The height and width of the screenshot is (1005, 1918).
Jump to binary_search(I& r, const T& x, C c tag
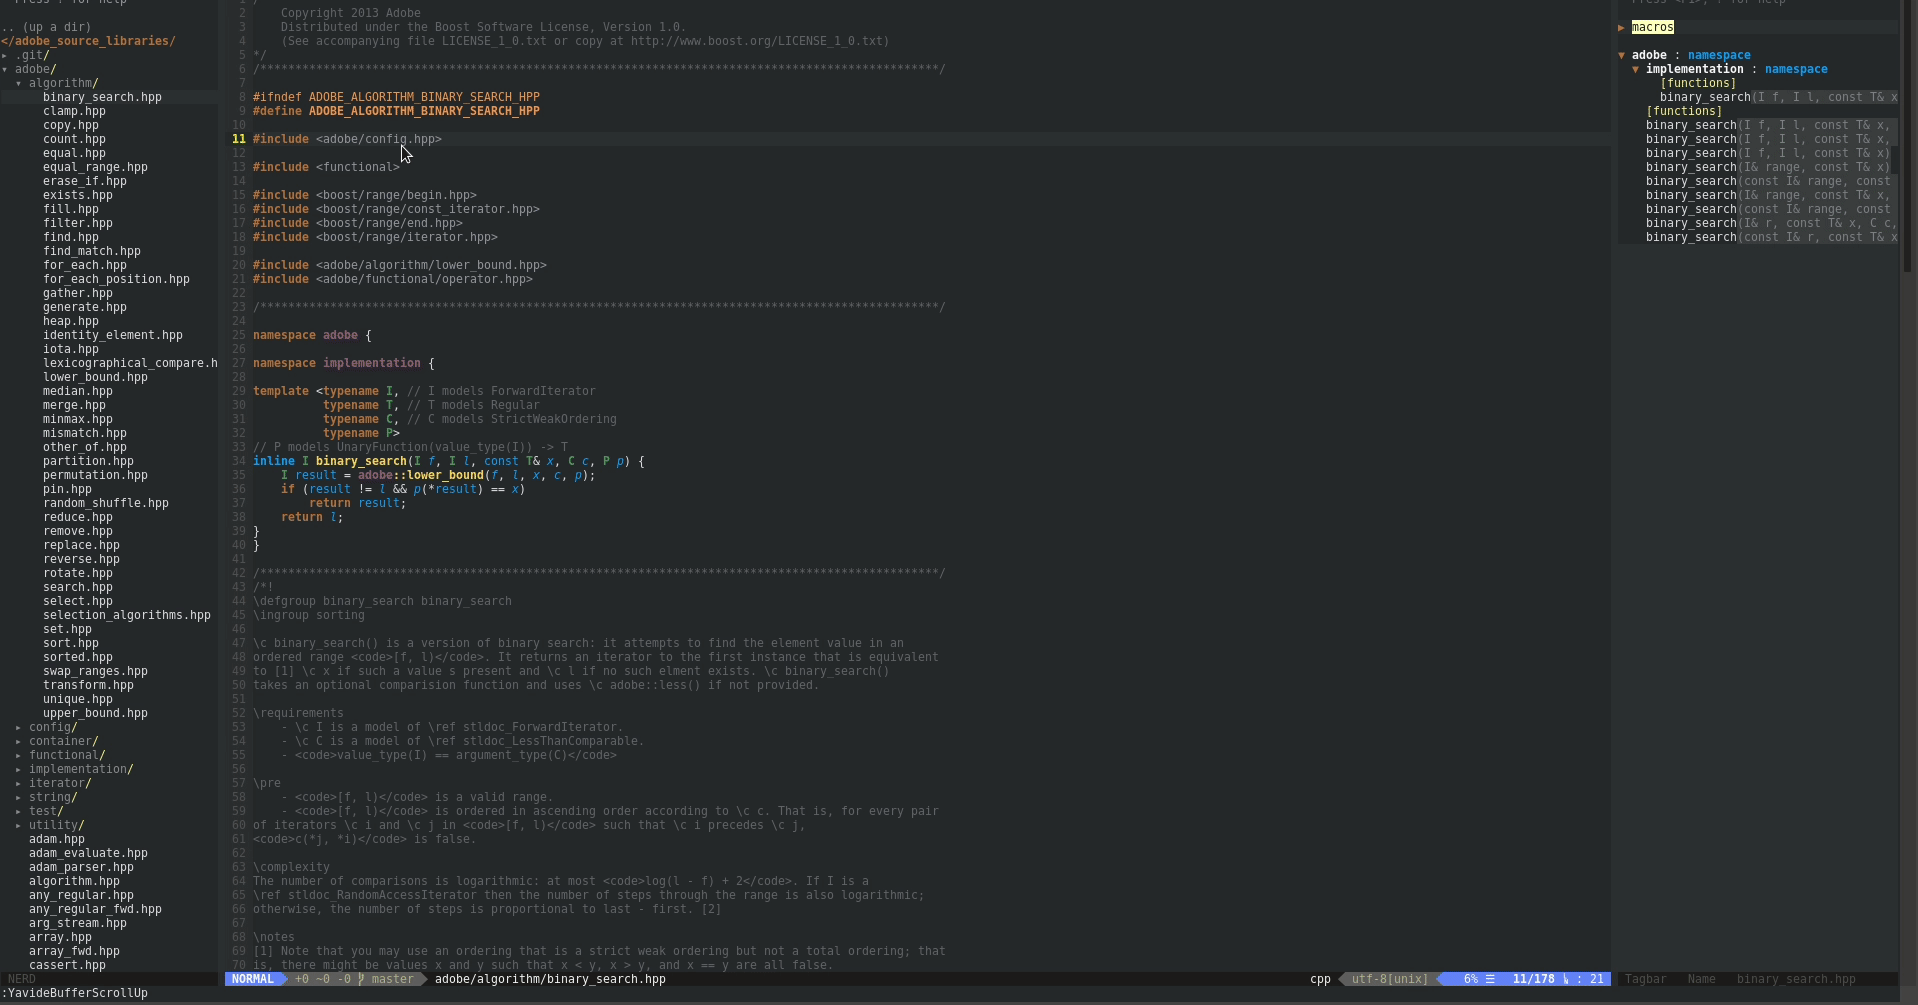pyautogui.click(x=1771, y=223)
